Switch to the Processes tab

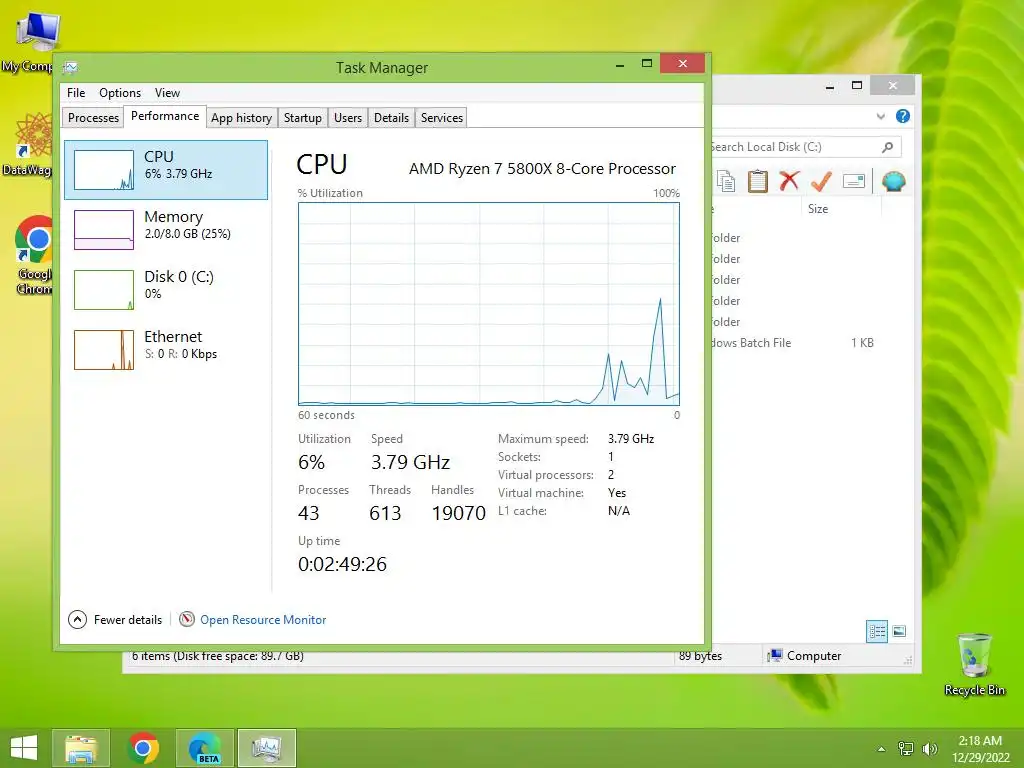[x=93, y=118]
